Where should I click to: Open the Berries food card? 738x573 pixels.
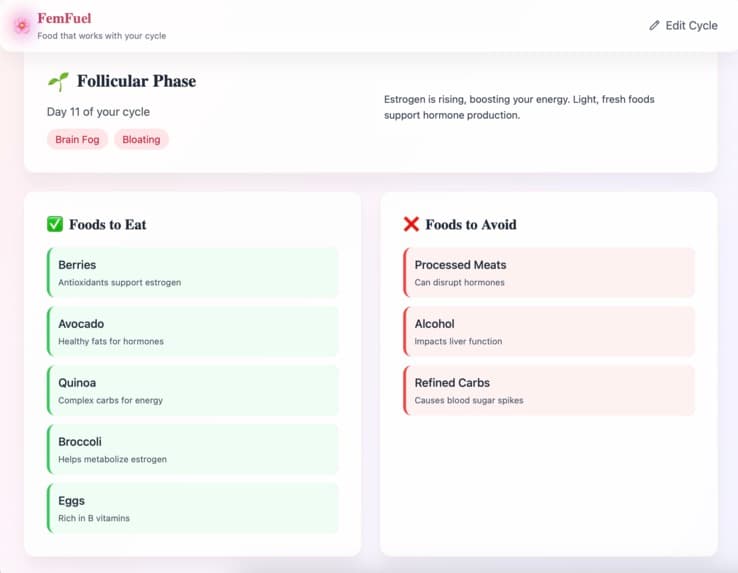tap(193, 273)
